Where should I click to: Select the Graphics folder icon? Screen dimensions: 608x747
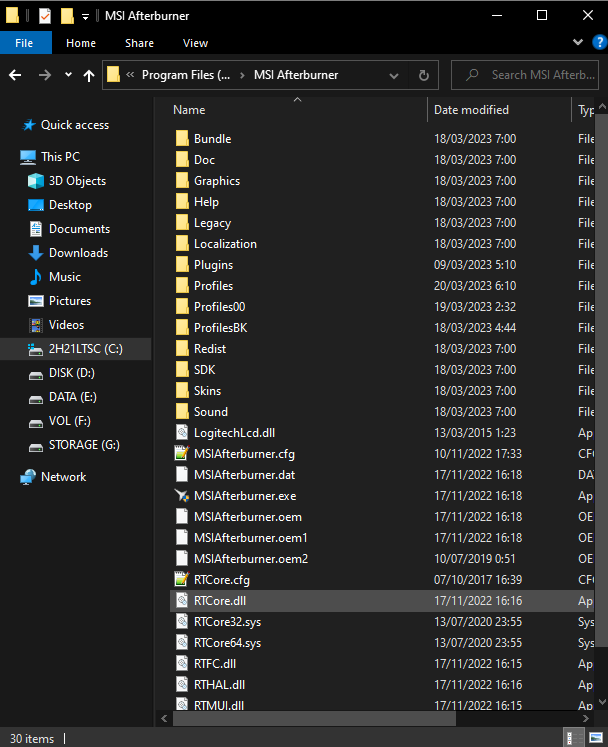click(x=182, y=181)
